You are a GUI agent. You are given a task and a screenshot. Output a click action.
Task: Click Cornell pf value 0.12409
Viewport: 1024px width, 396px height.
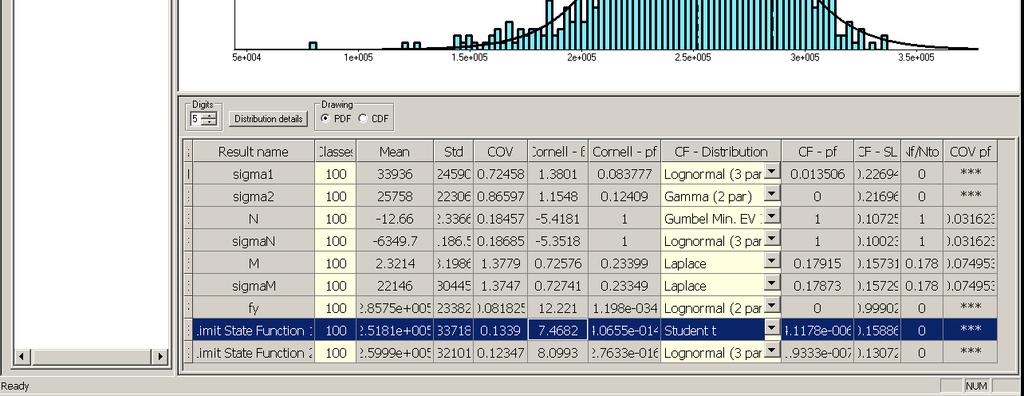pos(624,197)
